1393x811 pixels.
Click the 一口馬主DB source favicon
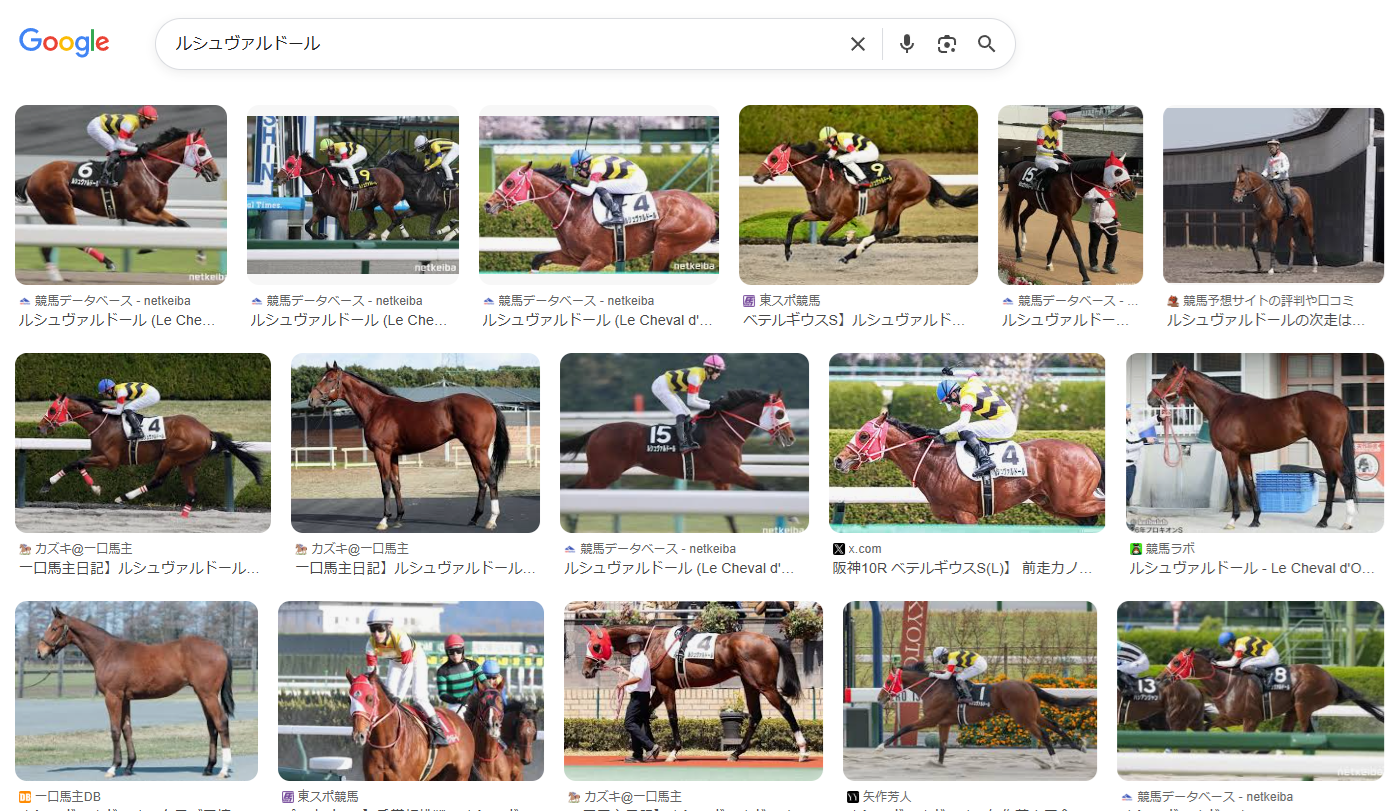(25, 797)
